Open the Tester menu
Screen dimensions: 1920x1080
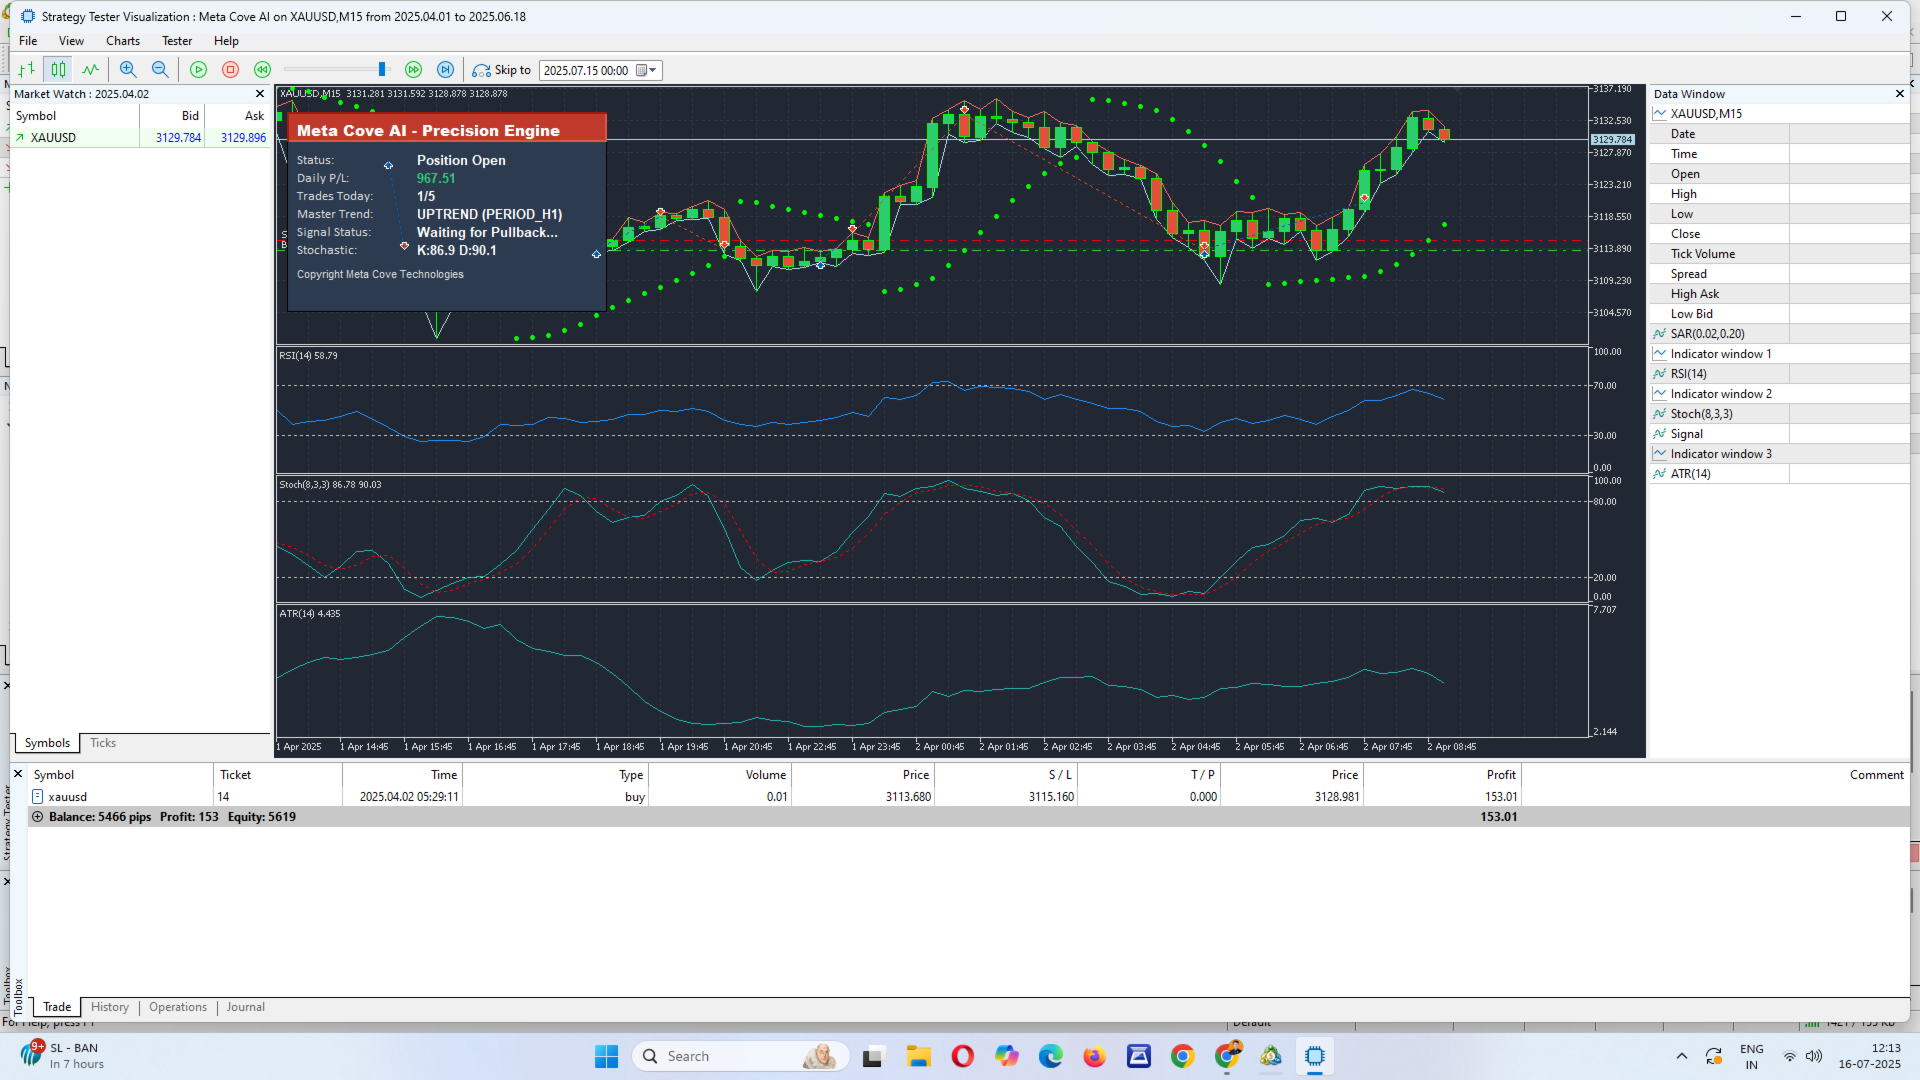click(x=177, y=41)
